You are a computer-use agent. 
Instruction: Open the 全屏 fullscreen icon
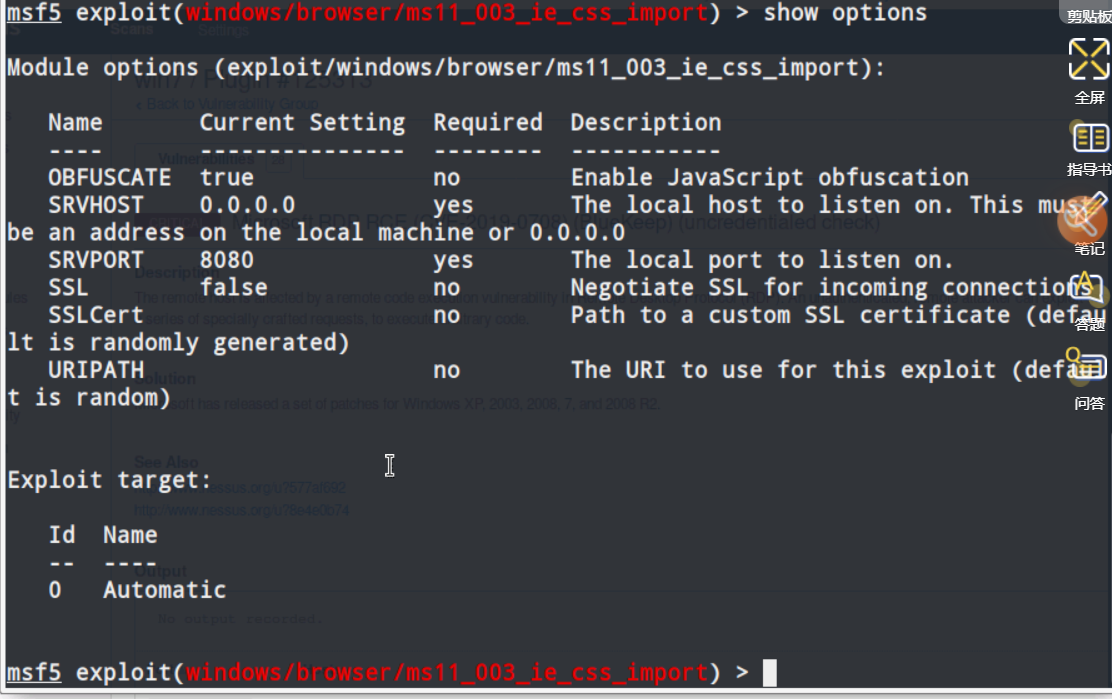[x=1089, y=59]
